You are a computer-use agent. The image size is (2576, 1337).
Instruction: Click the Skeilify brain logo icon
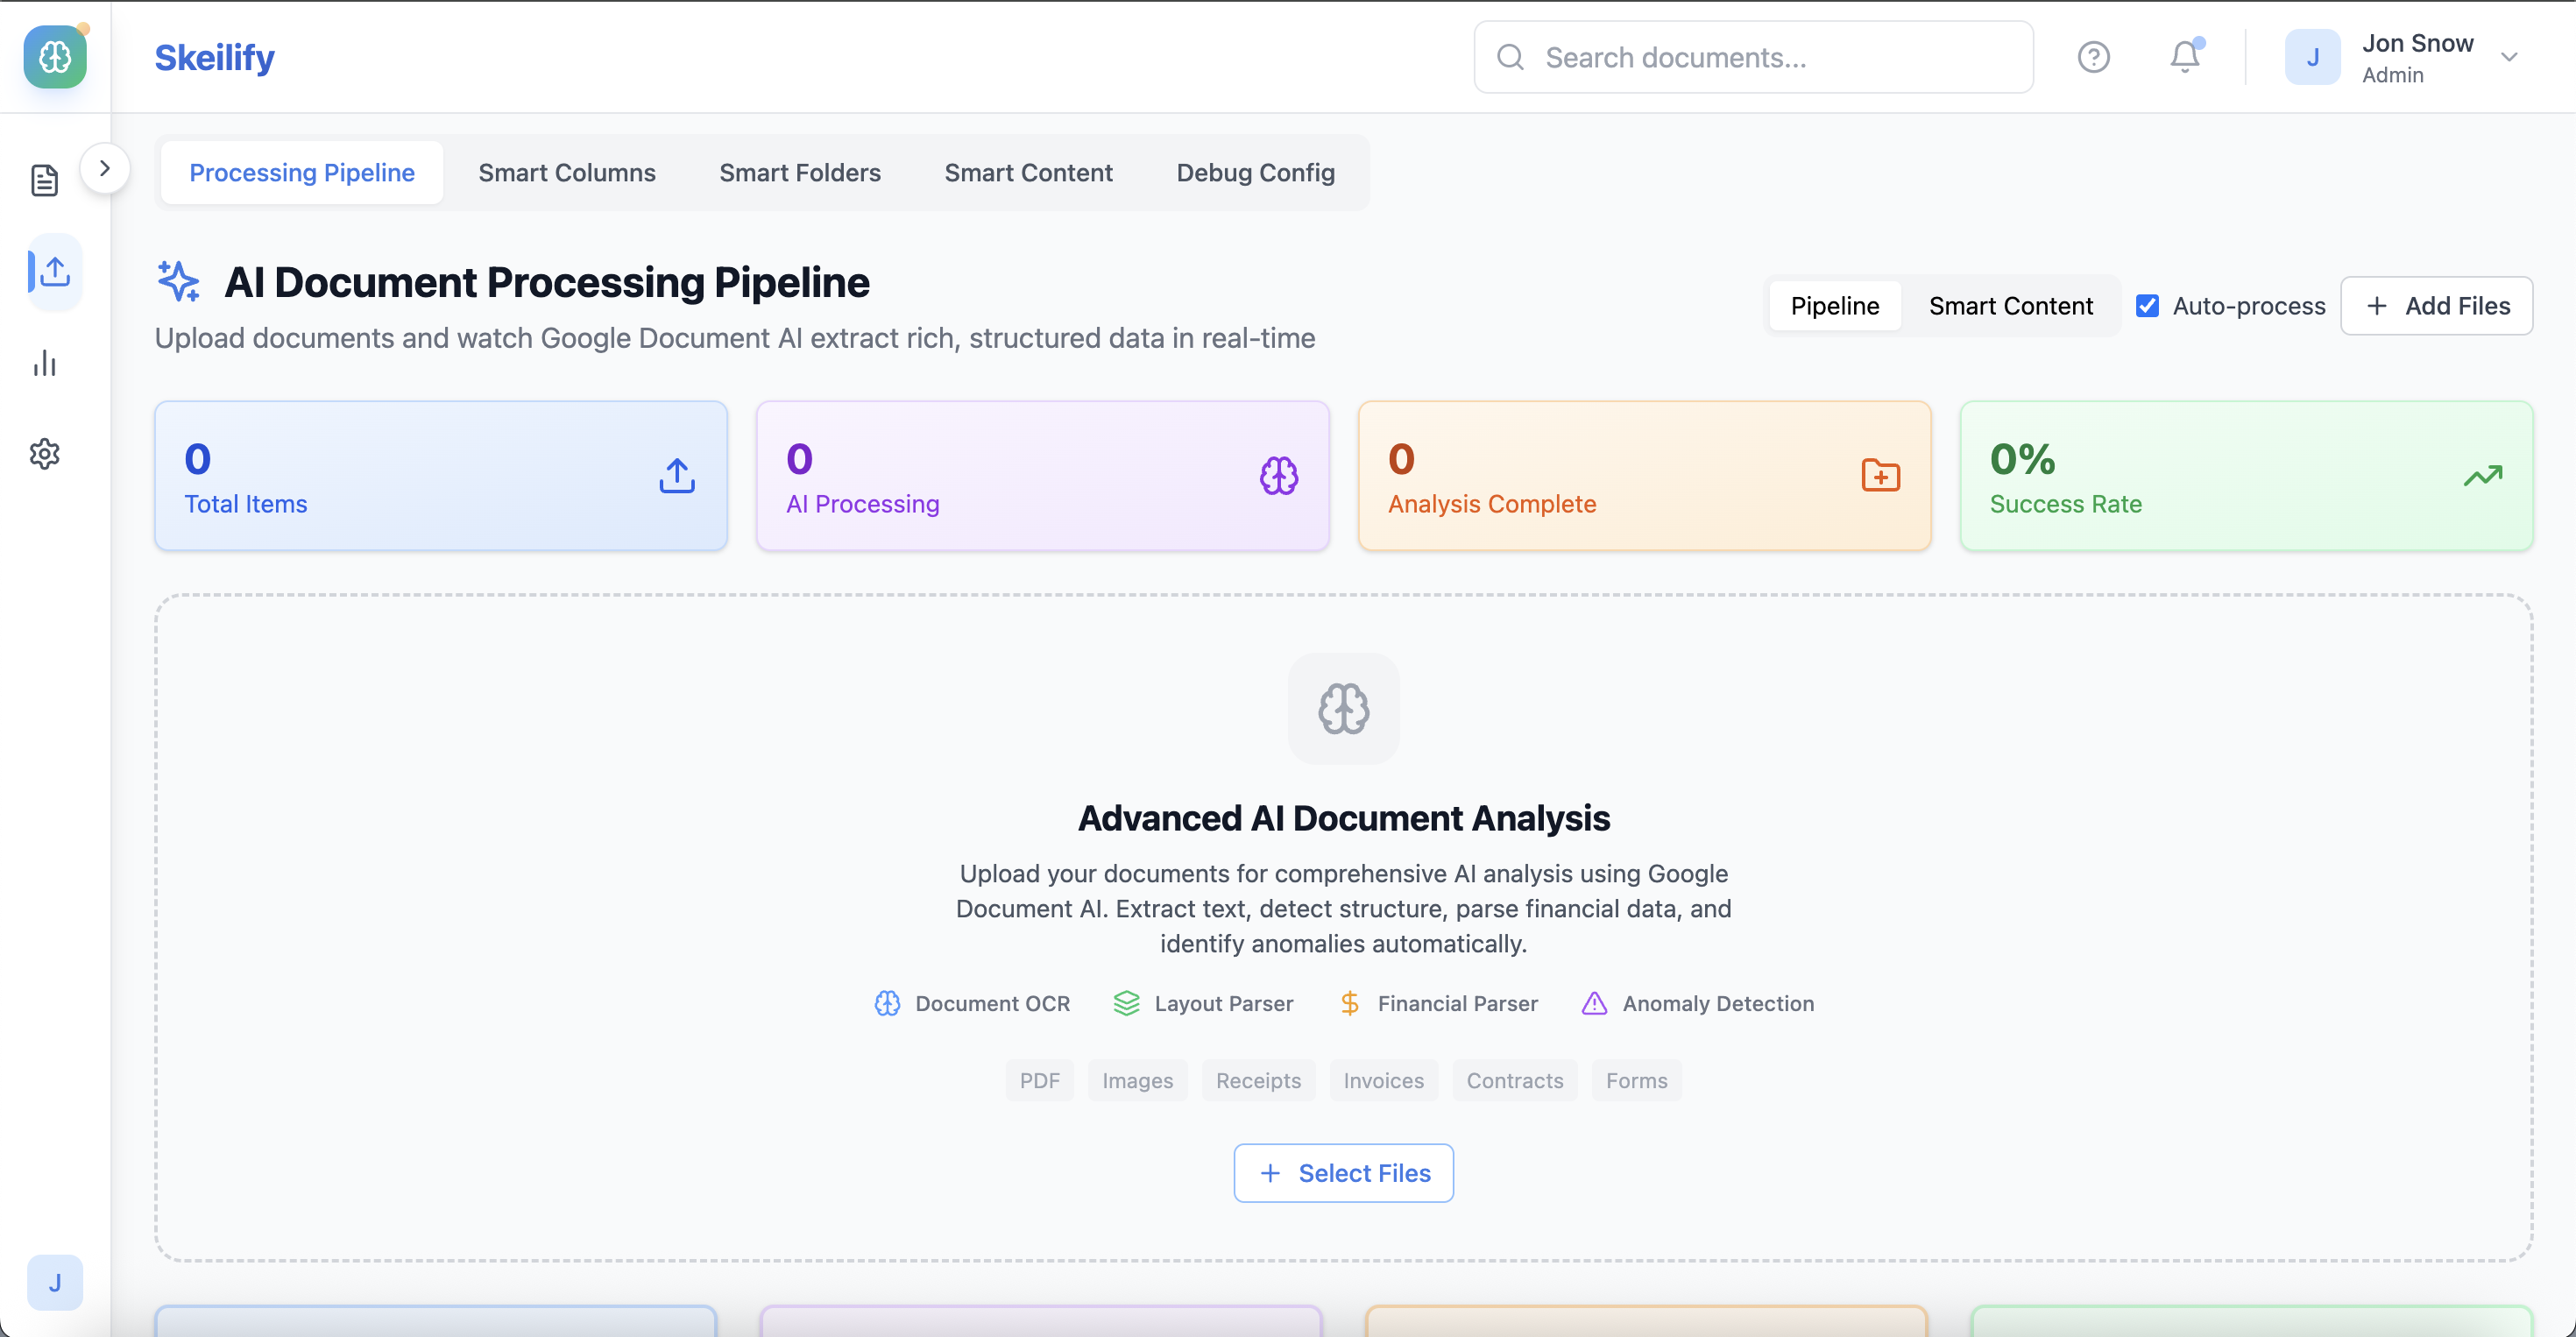[55, 57]
